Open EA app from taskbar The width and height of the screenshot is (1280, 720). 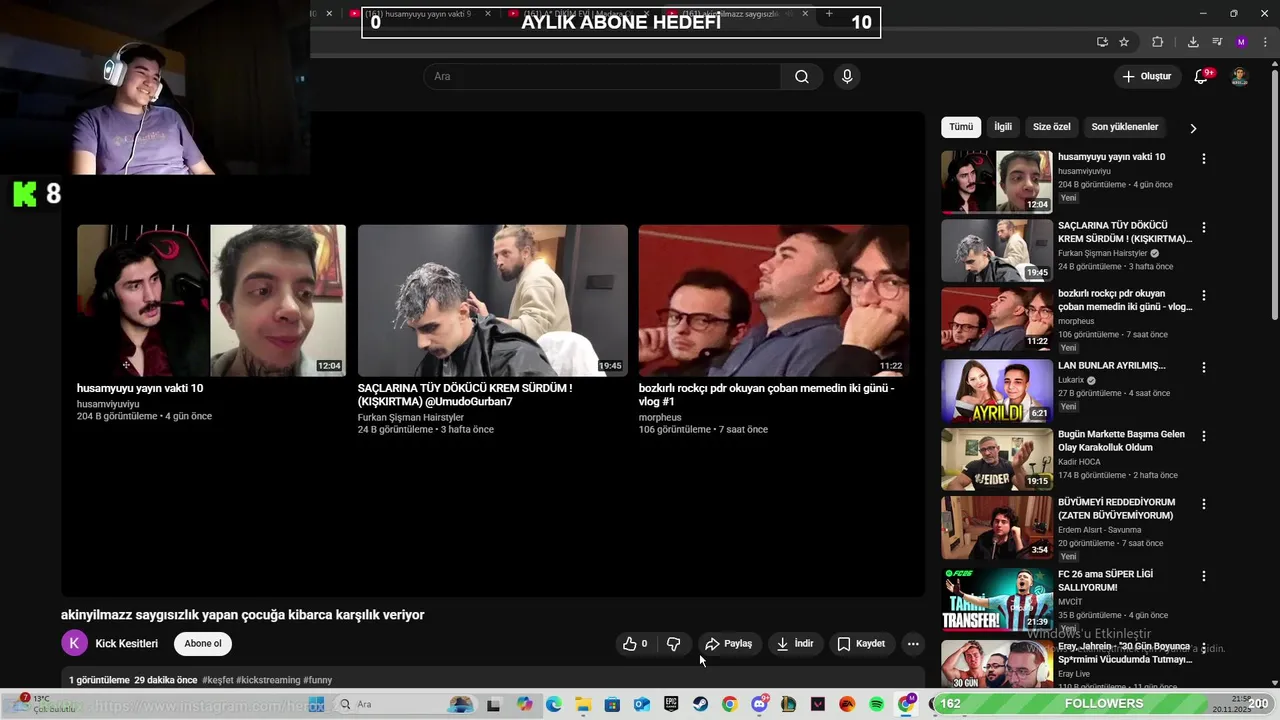coord(847,704)
